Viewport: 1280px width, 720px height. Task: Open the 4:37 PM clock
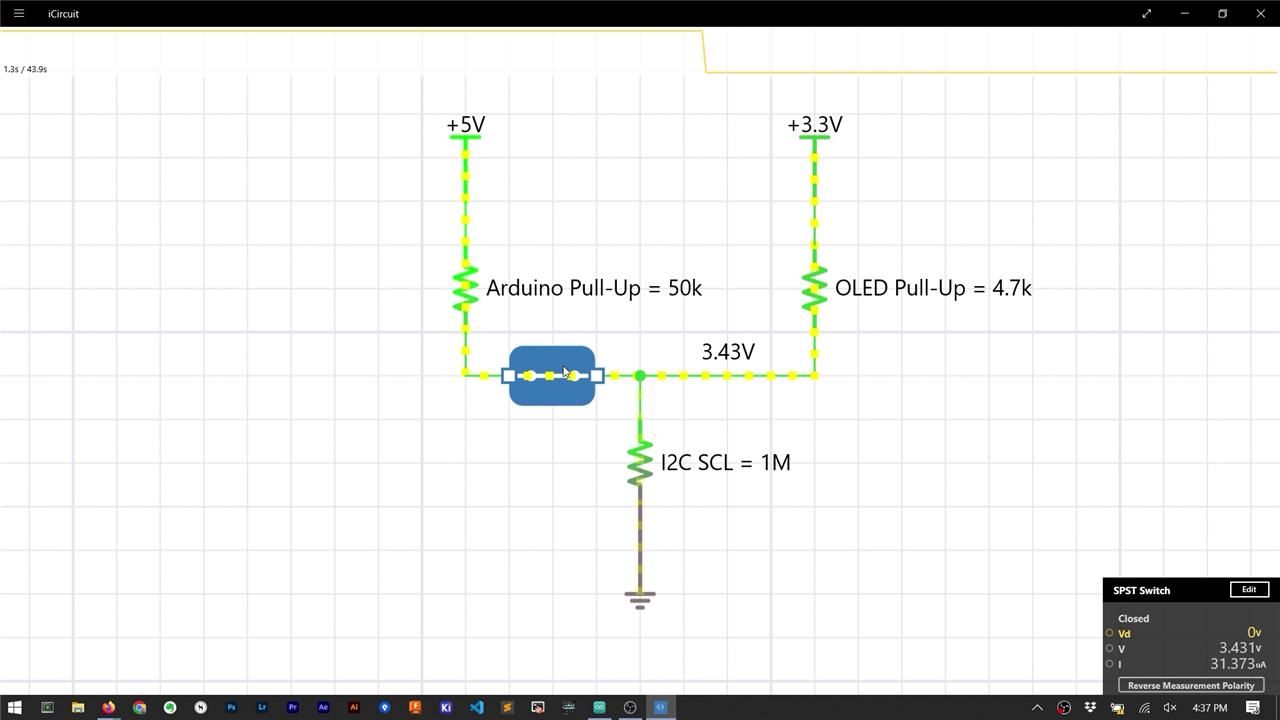pyautogui.click(x=1210, y=708)
